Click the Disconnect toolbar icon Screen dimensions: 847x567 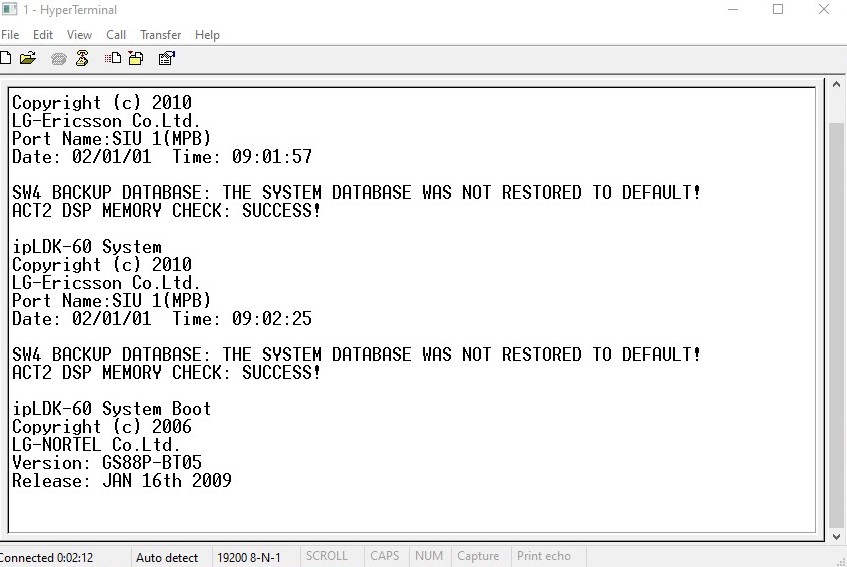point(82,58)
